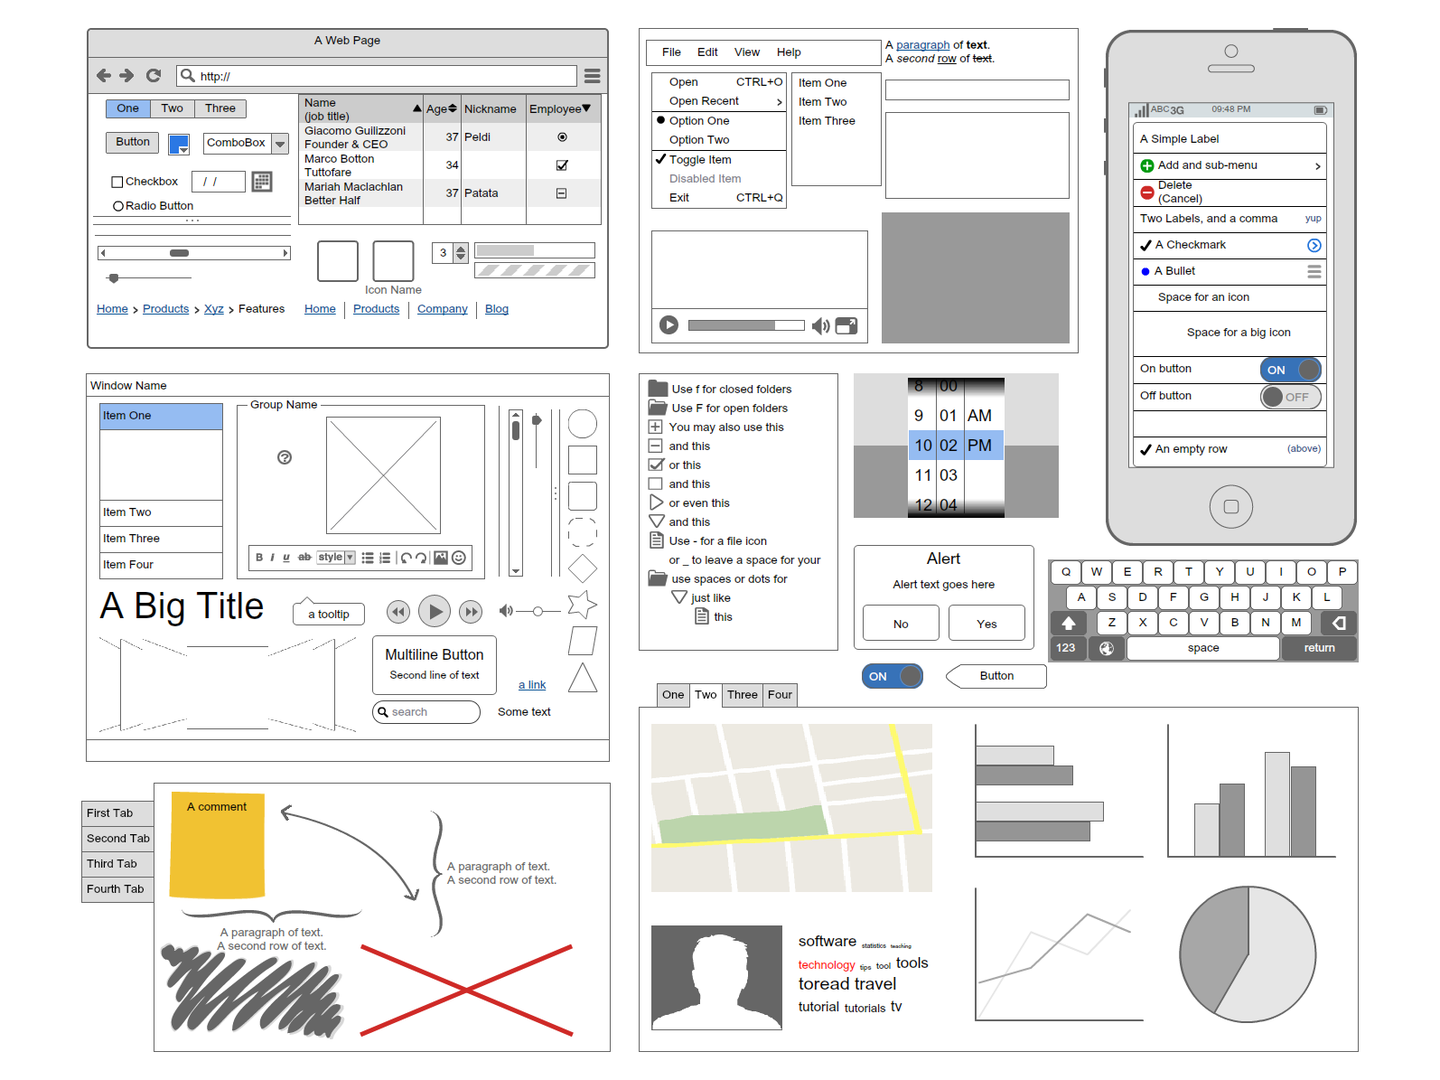Click 'a link' hyperlink
This screenshot has width=1440, height=1080.
[532, 685]
